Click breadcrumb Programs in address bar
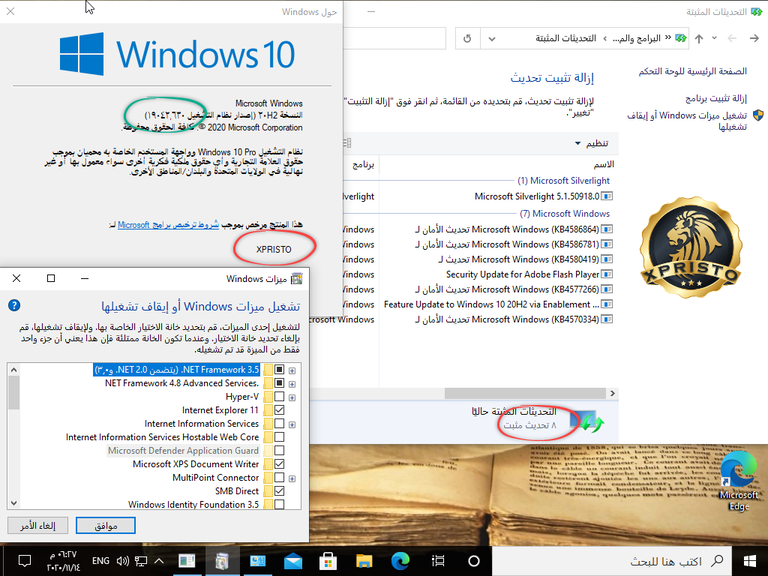Viewport: 768px width, 576px height. click(x=636, y=38)
